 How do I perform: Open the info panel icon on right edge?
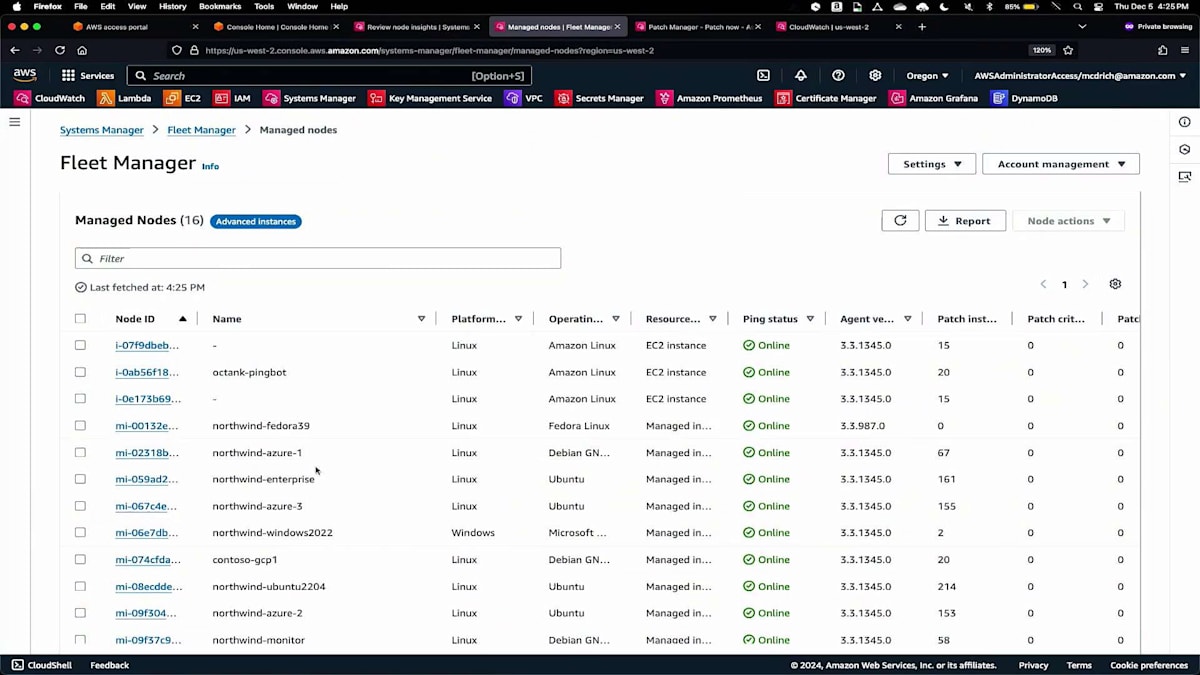(1185, 122)
